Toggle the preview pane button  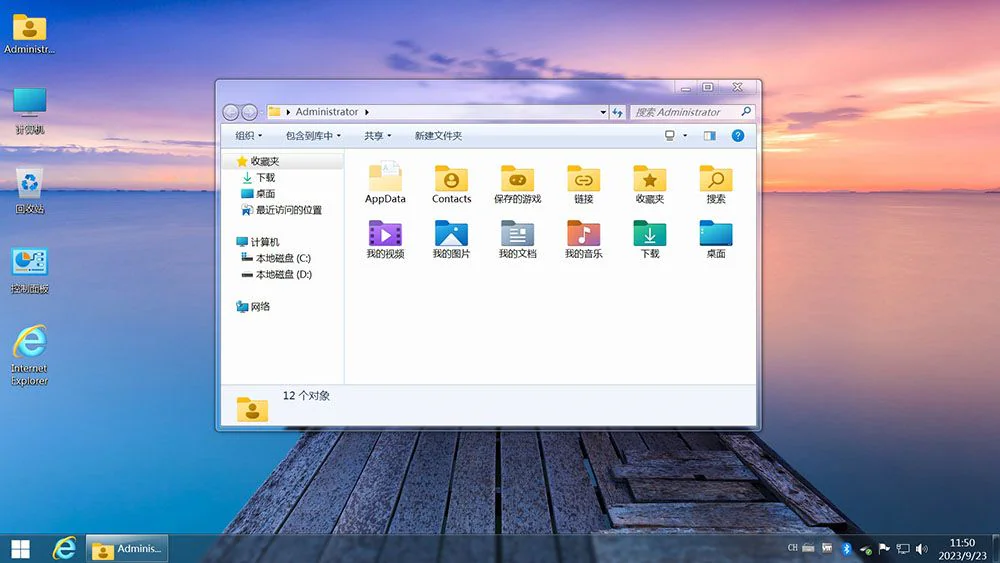tap(710, 136)
